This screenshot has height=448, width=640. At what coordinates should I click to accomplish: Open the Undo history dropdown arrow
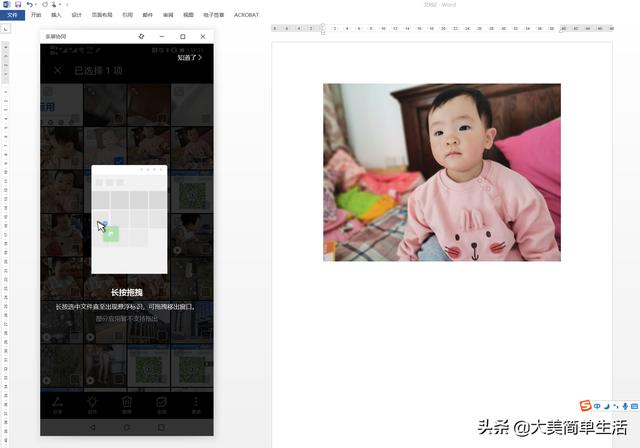coord(36,4)
